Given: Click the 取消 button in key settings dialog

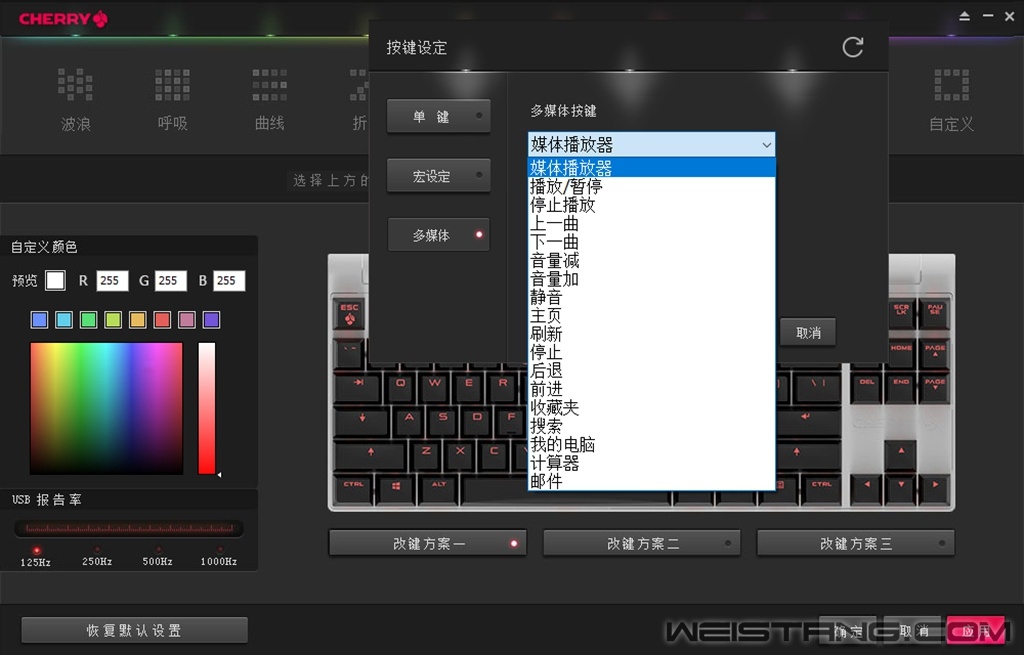Looking at the screenshot, I should point(808,332).
